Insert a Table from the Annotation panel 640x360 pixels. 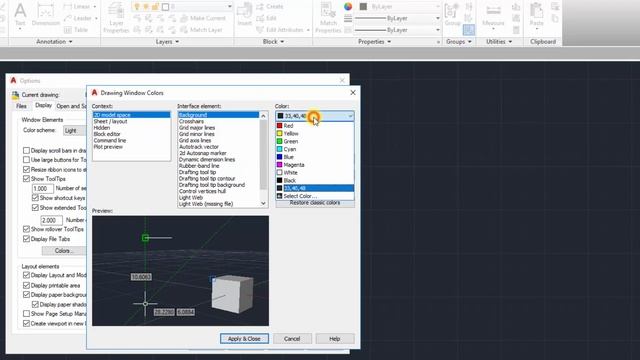tap(76, 30)
